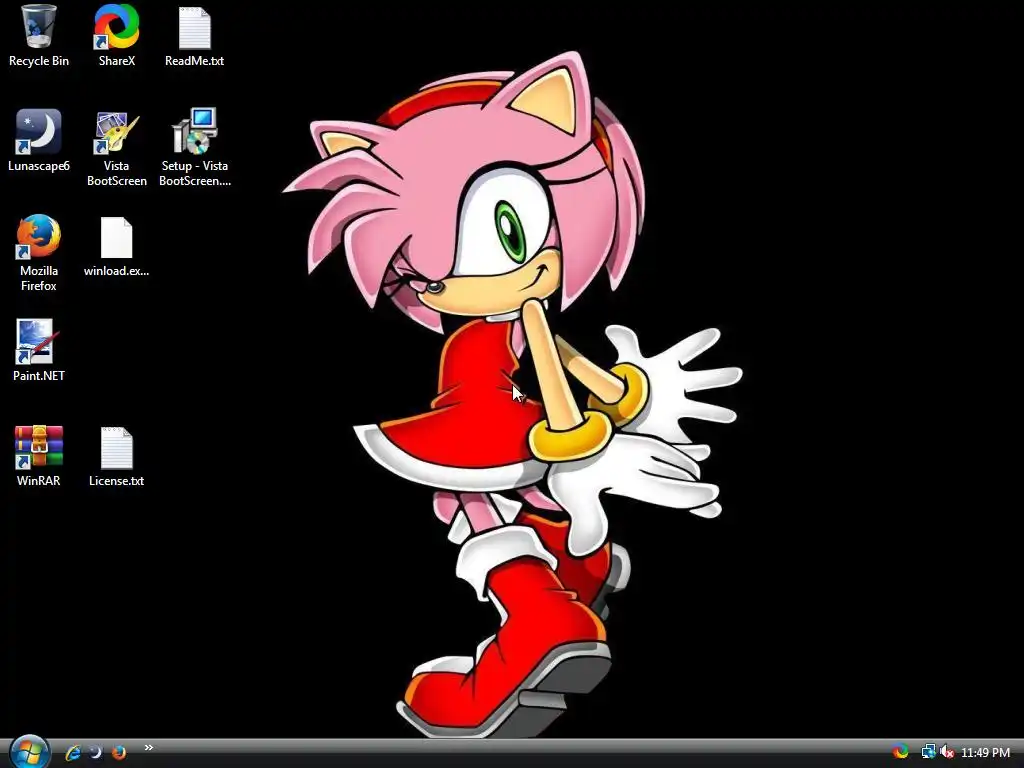Select the Mozilla Firefox desktop shortcut
1024x768 pixels.
[x=39, y=253]
